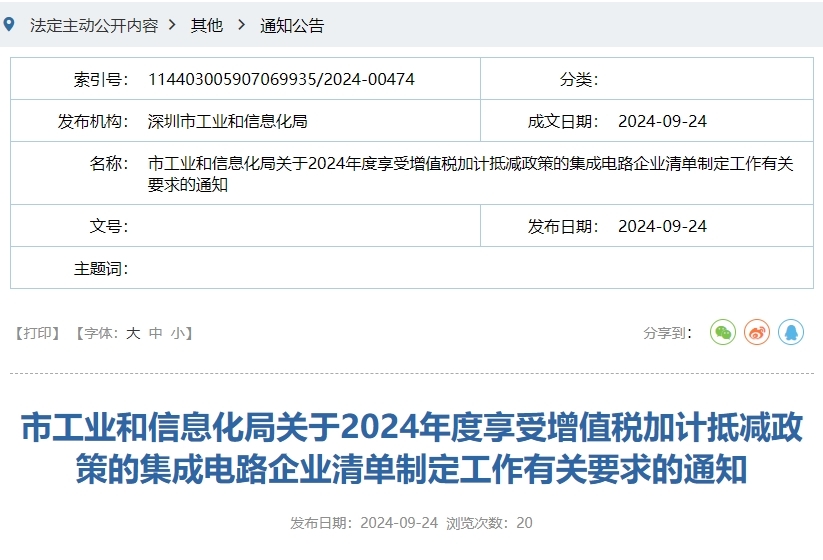Viewport: 823px width, 560px height.
Task: Click chevron after 其他 breadcrumb
Action: 241,25
